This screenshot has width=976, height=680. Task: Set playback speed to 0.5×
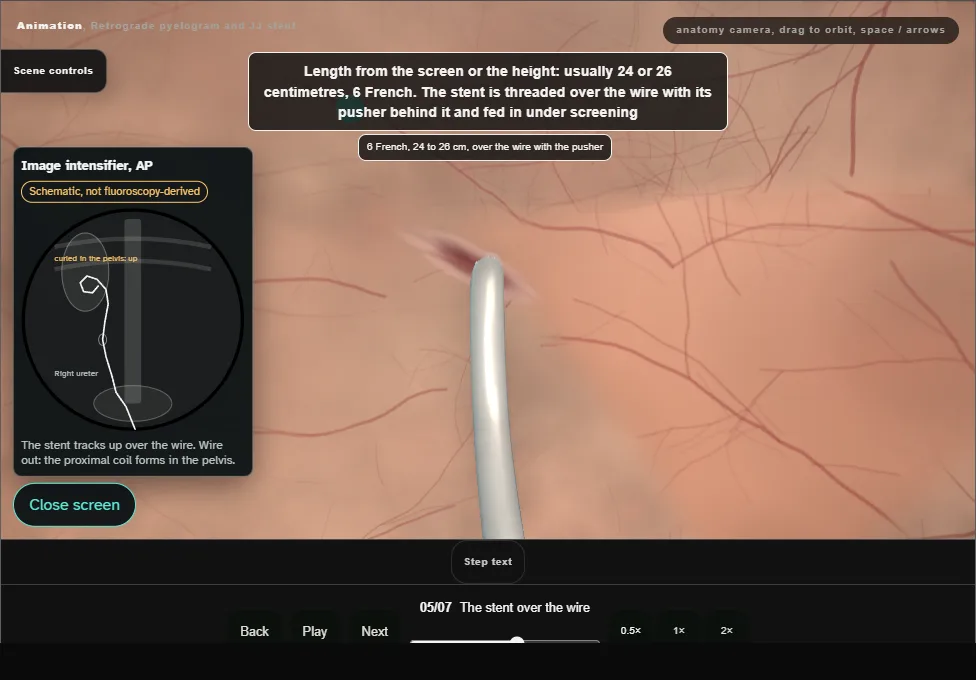tap(631, 630)
